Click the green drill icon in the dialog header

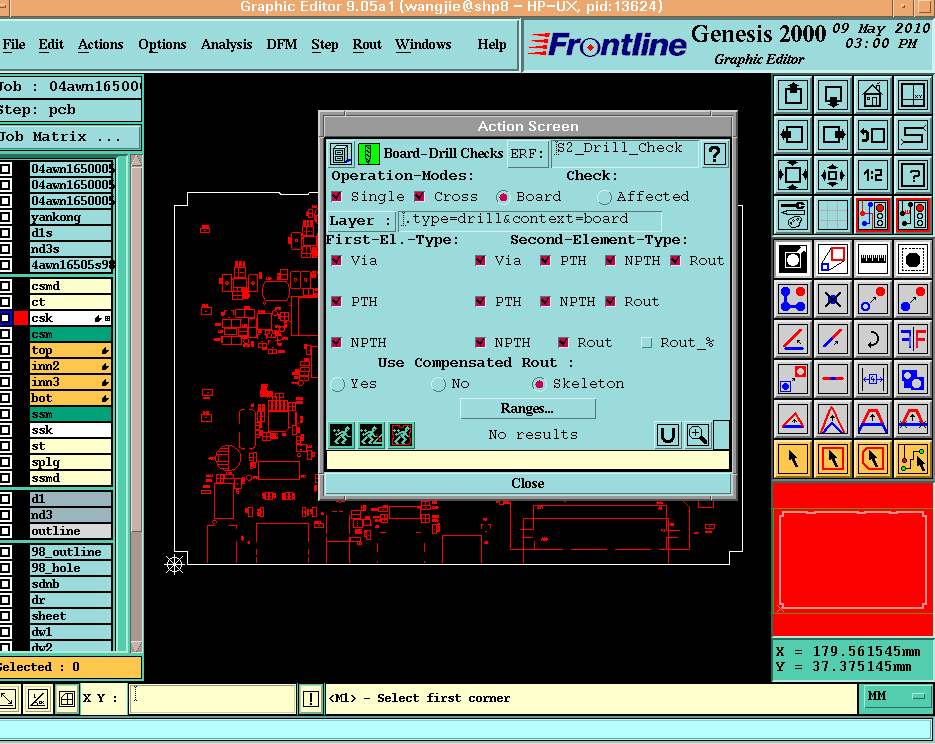click(367, 152)
